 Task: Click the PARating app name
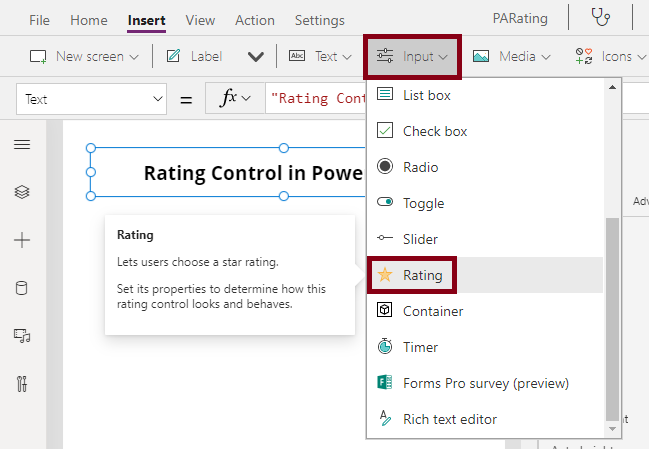point(520,18)
